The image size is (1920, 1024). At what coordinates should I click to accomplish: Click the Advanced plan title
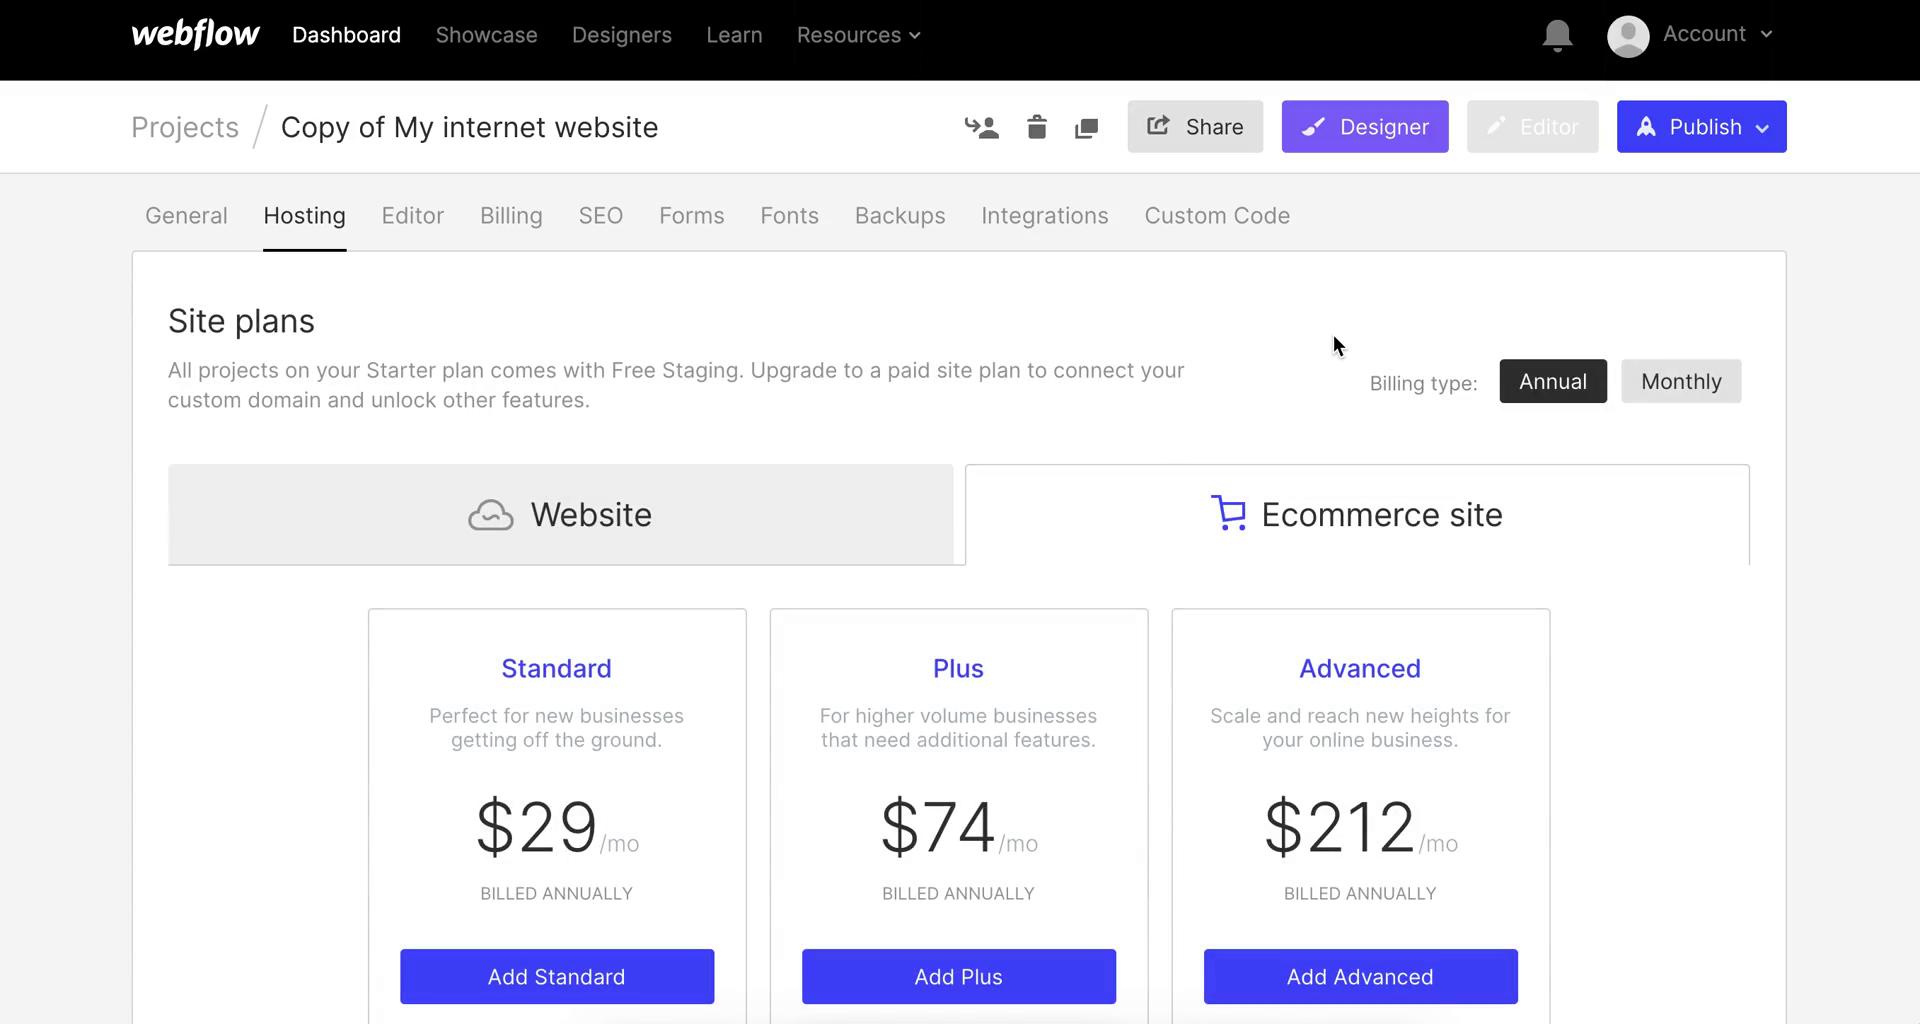[x=1360, y=668]
